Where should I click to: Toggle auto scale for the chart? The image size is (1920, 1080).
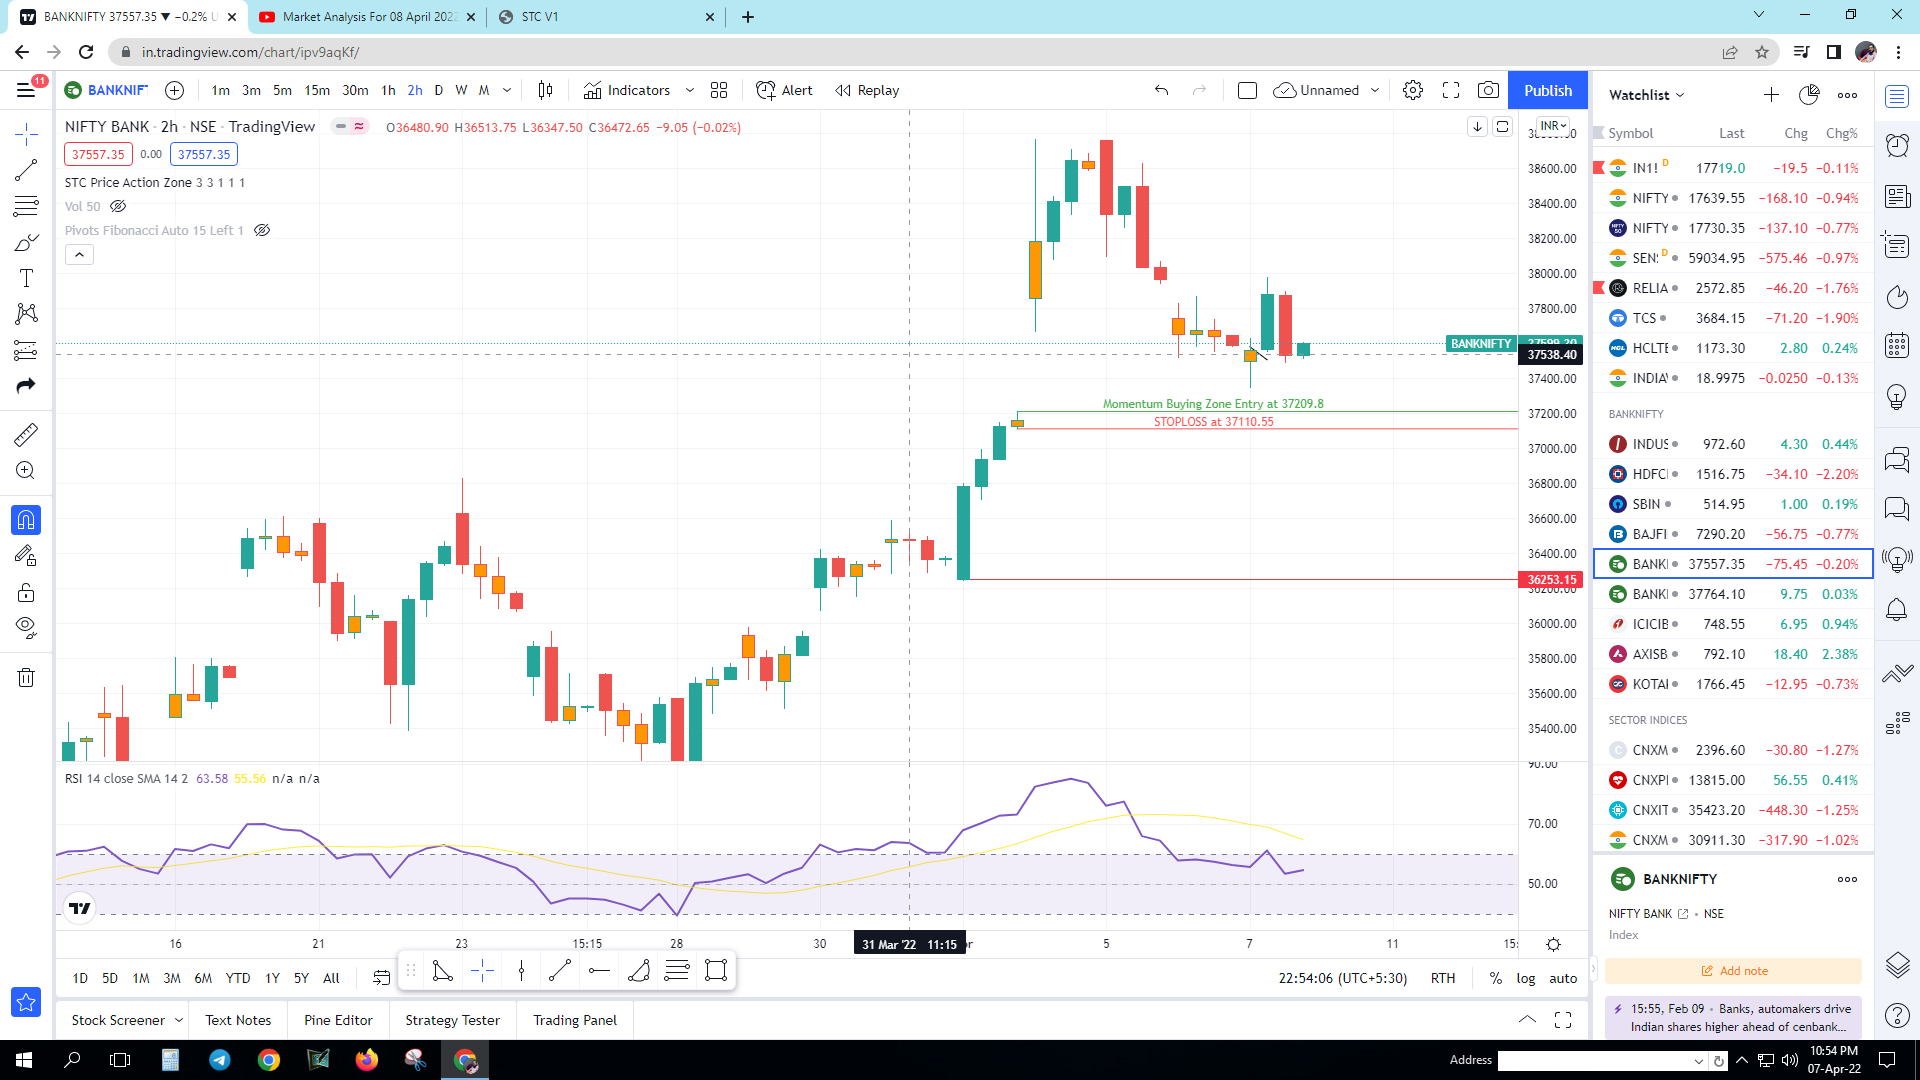1562,978
